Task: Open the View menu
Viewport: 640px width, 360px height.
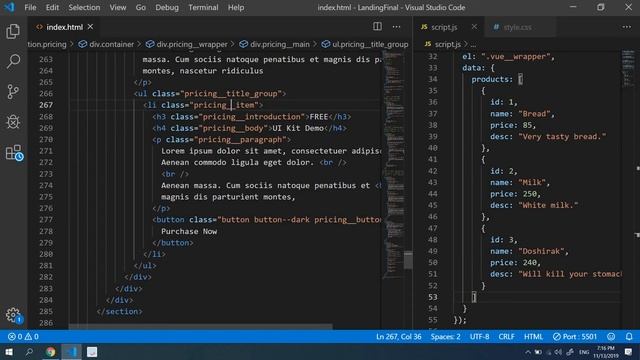Action: point(118,7)
